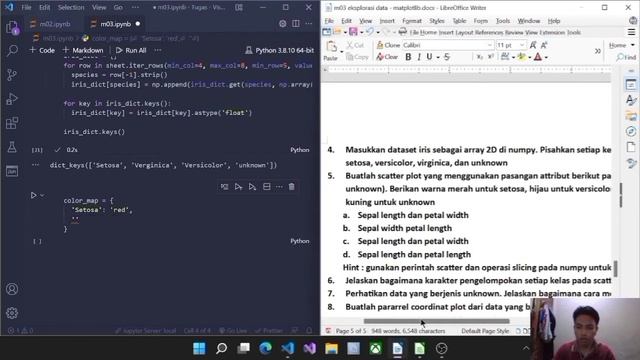Screen dimensions: 640x360
Task: Click the Clear formatting button
Action: (387, 57)
